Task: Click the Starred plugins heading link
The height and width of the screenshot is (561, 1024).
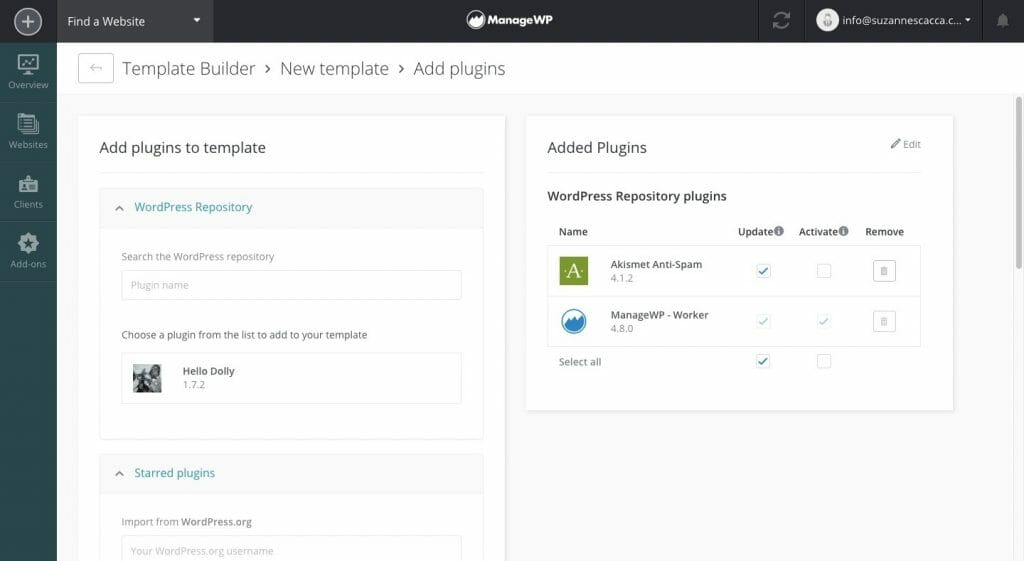Action: pyautogui.click(x=174, y=473)
